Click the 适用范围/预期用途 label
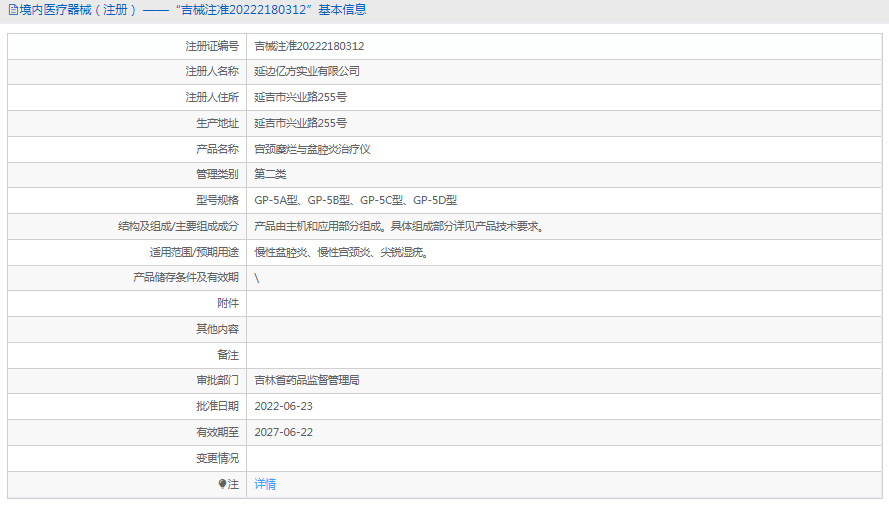 (194, 252)
